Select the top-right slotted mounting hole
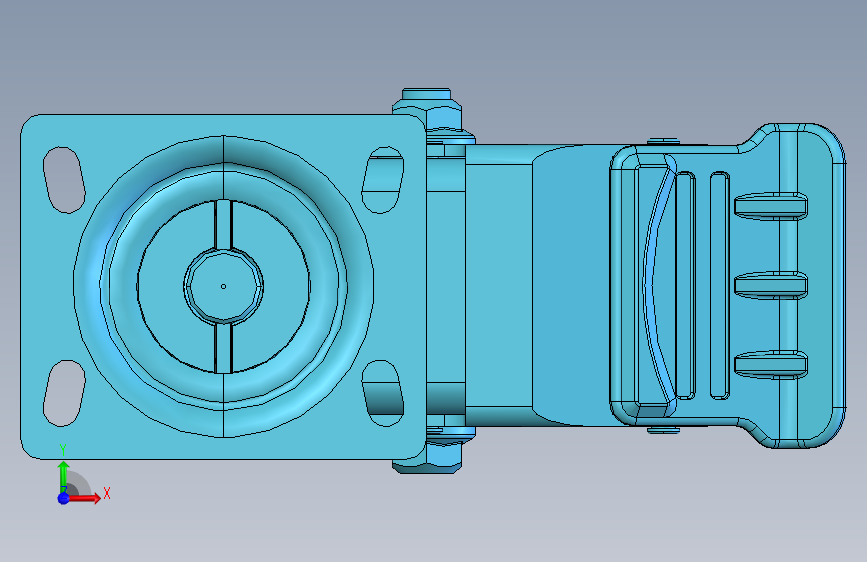Viewport: 867px width, 562px height. [x=383, y=180]
